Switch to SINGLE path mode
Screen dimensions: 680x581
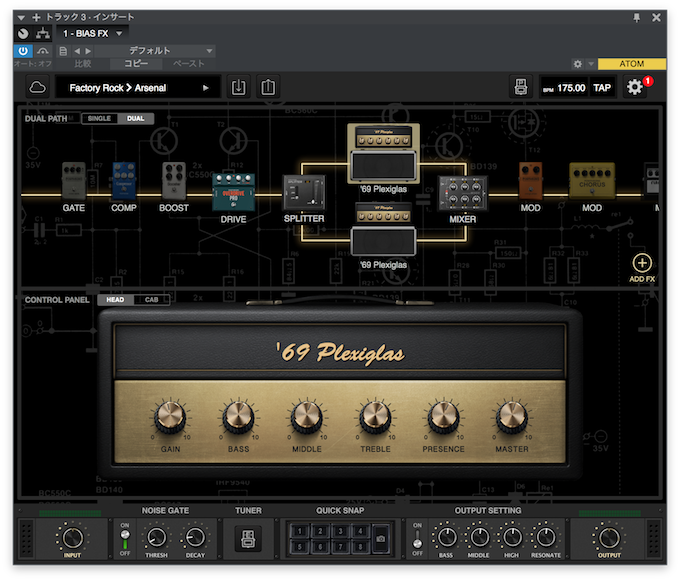(99, 118)
